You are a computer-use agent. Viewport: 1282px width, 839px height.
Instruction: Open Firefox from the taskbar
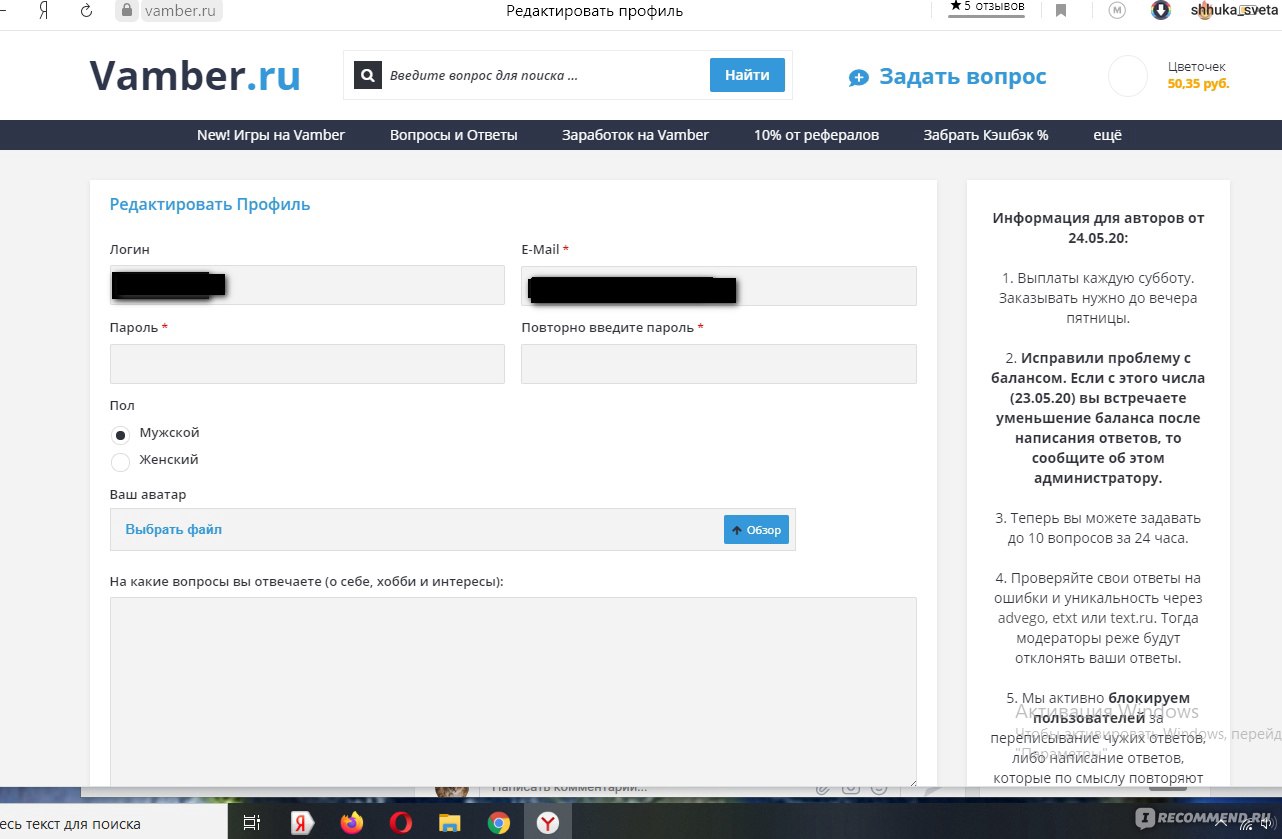tap(352, 823)
